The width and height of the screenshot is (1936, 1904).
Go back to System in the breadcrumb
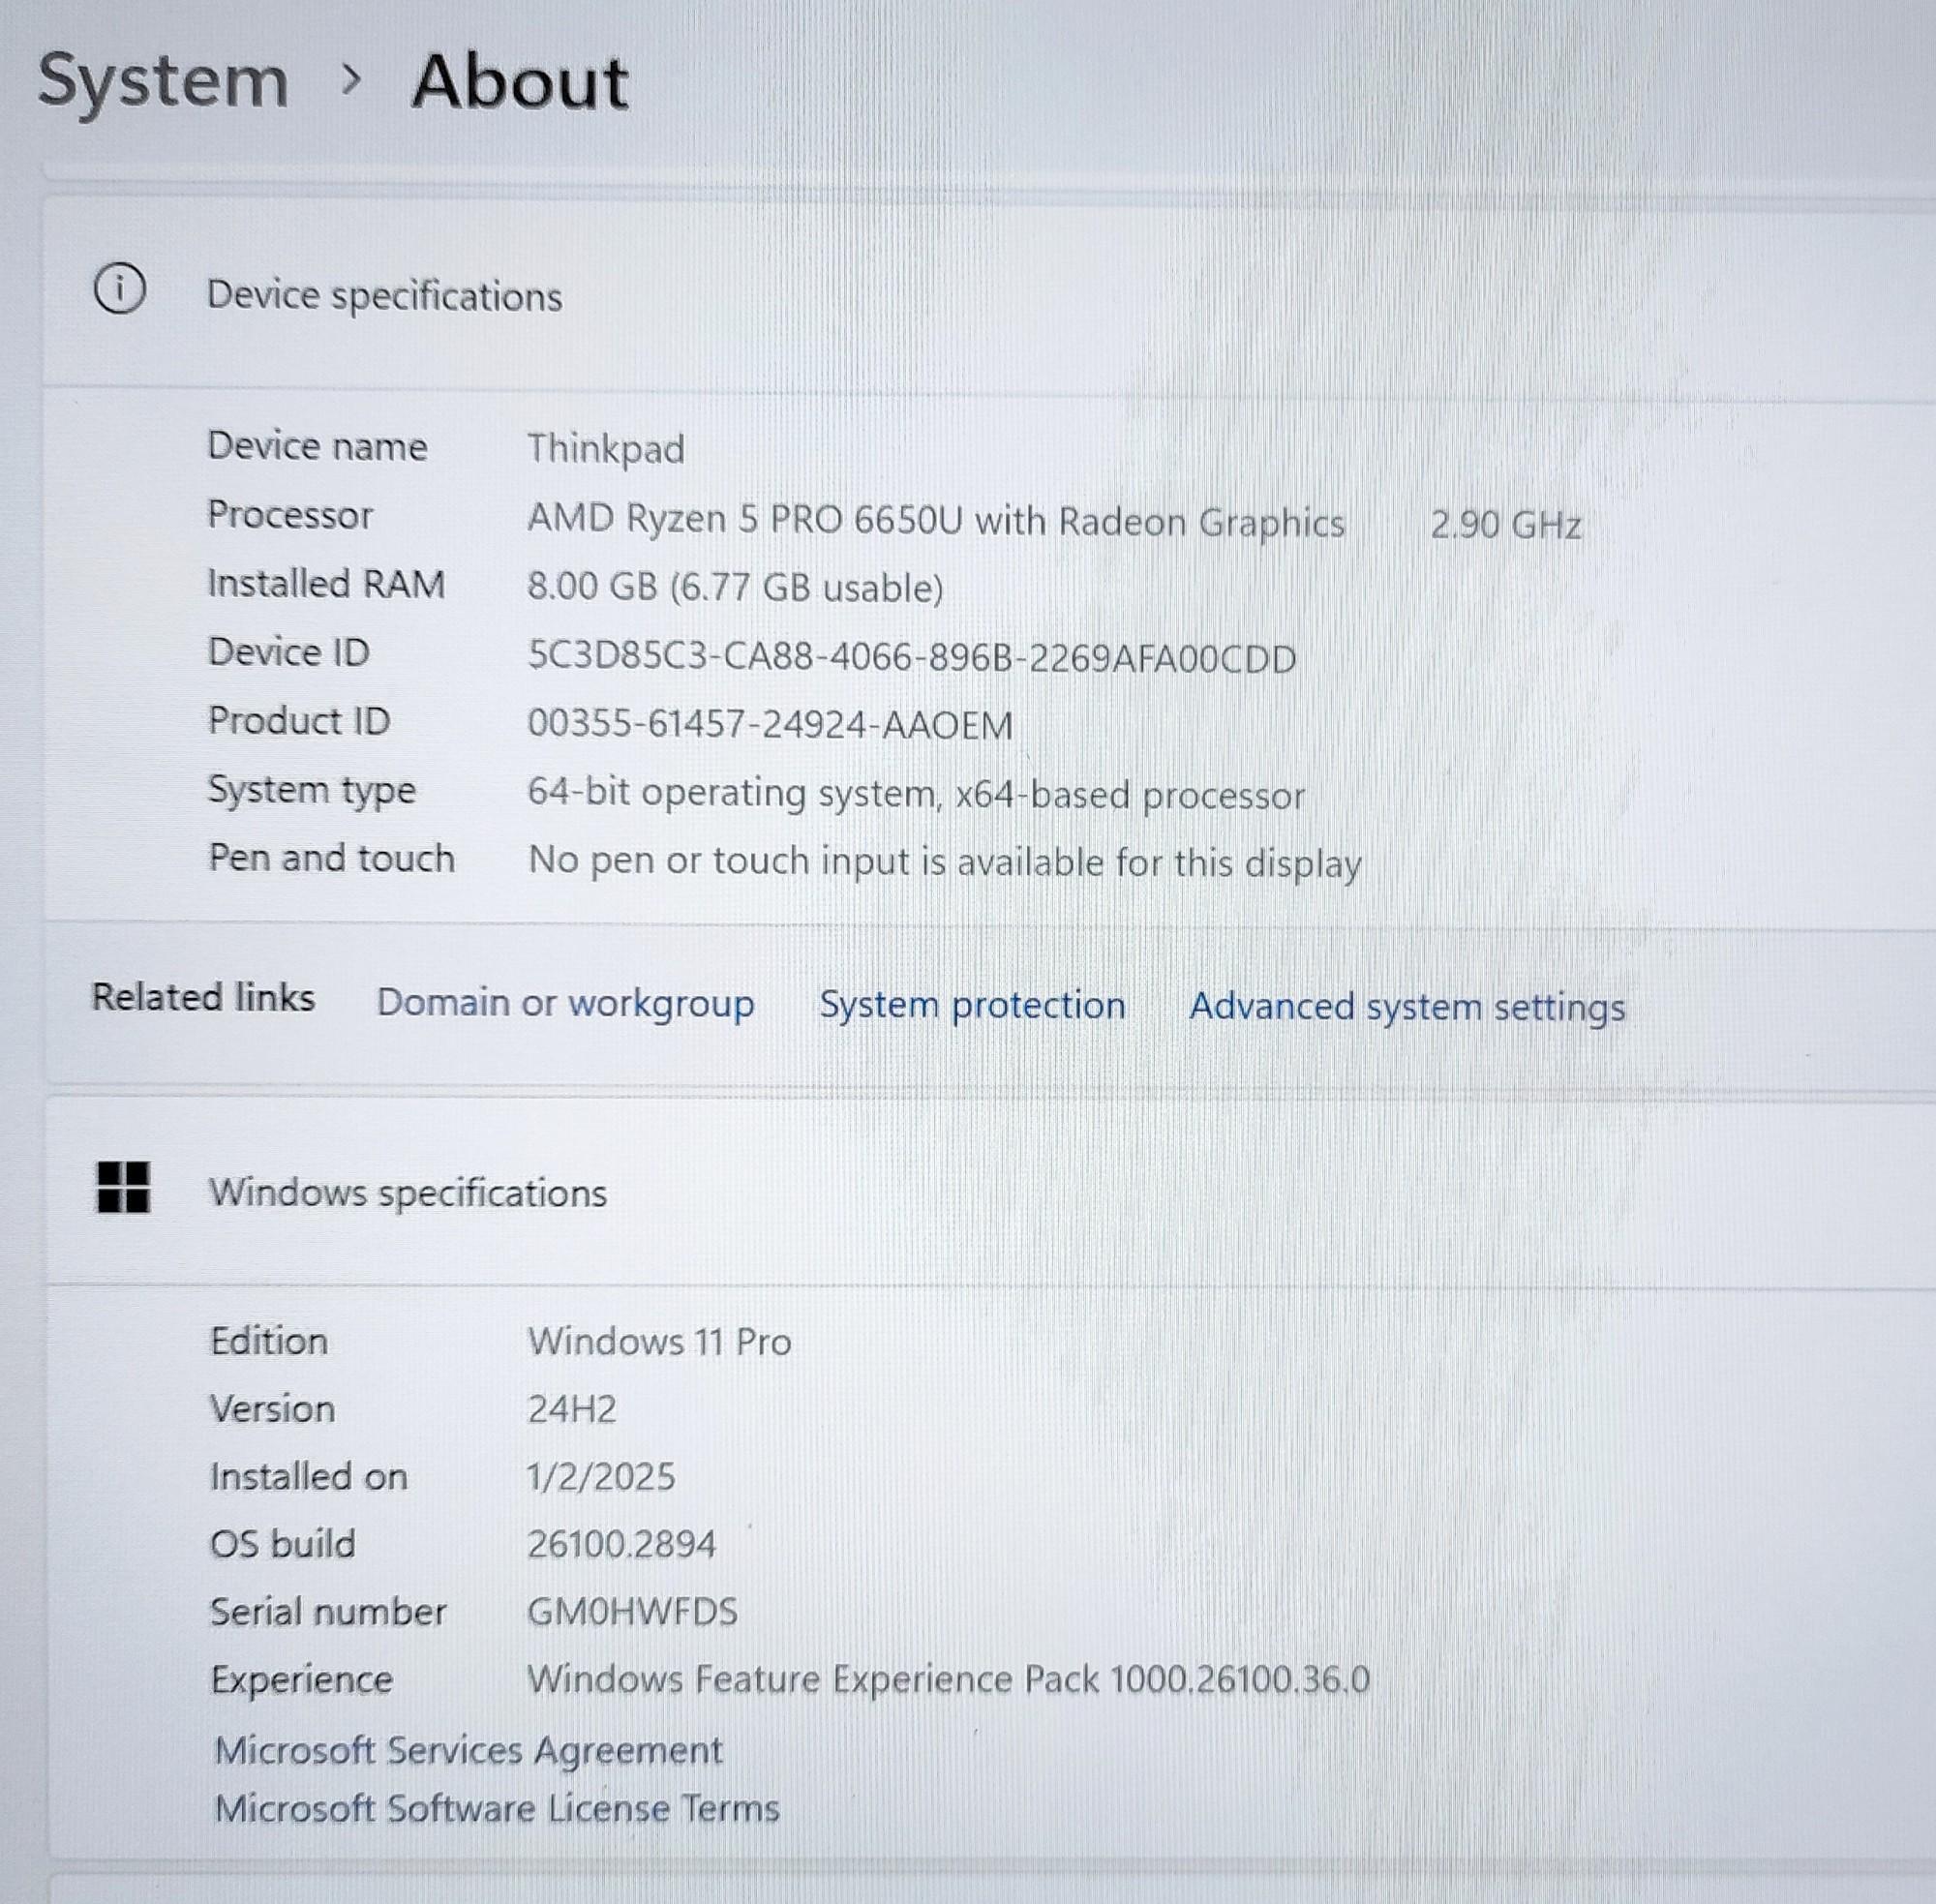click(x=163, y=82)
